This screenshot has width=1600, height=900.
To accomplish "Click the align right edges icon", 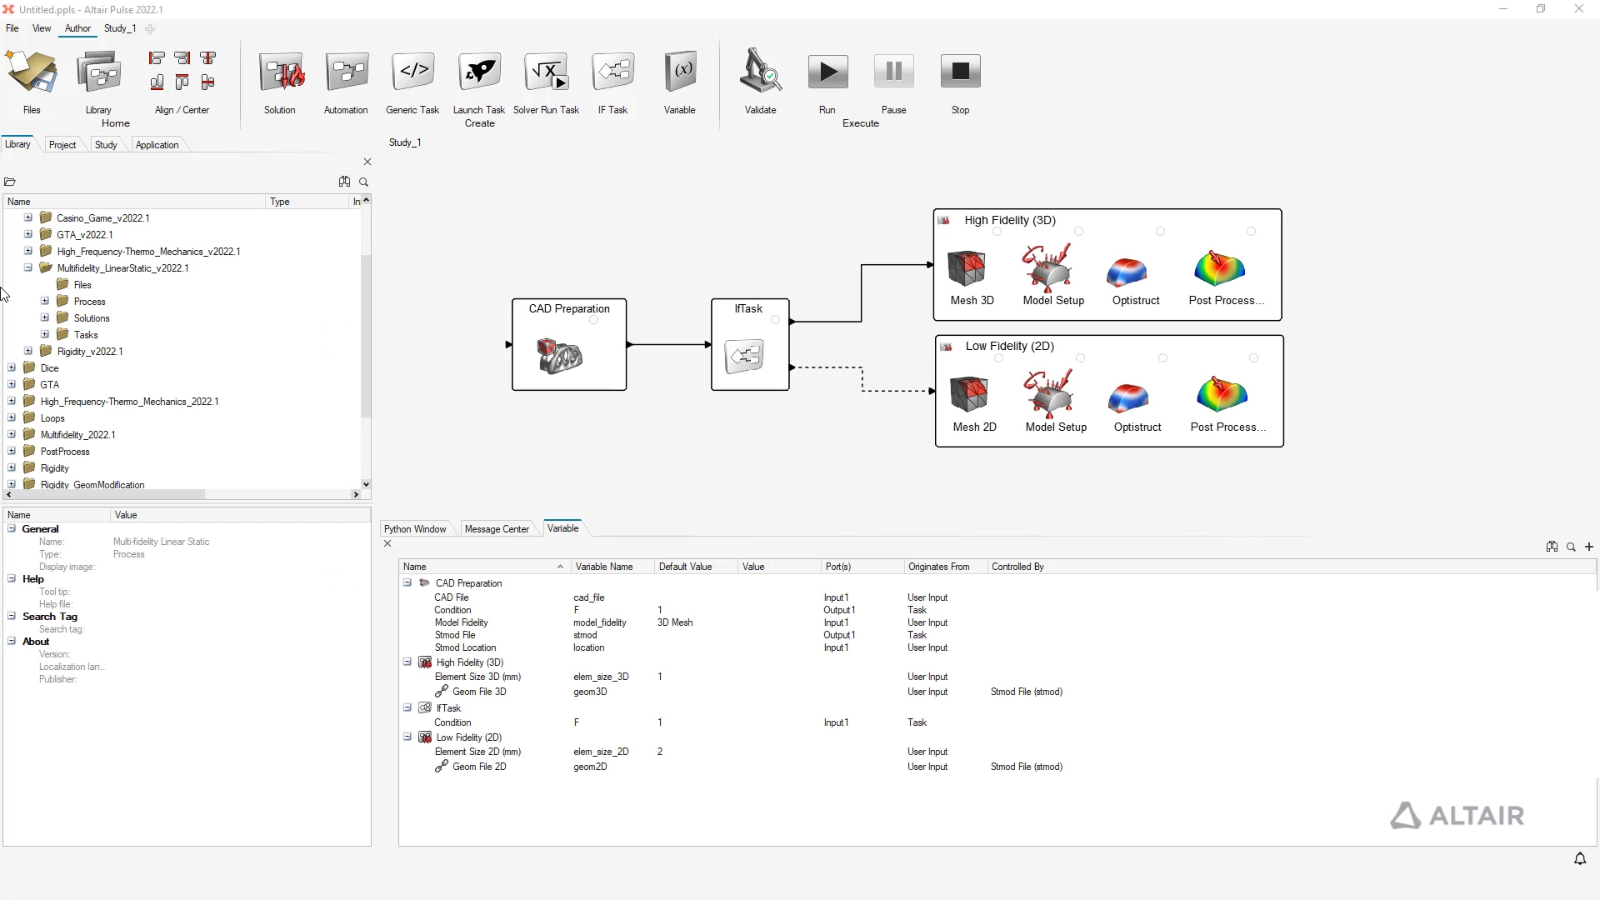I will point(182,58).
